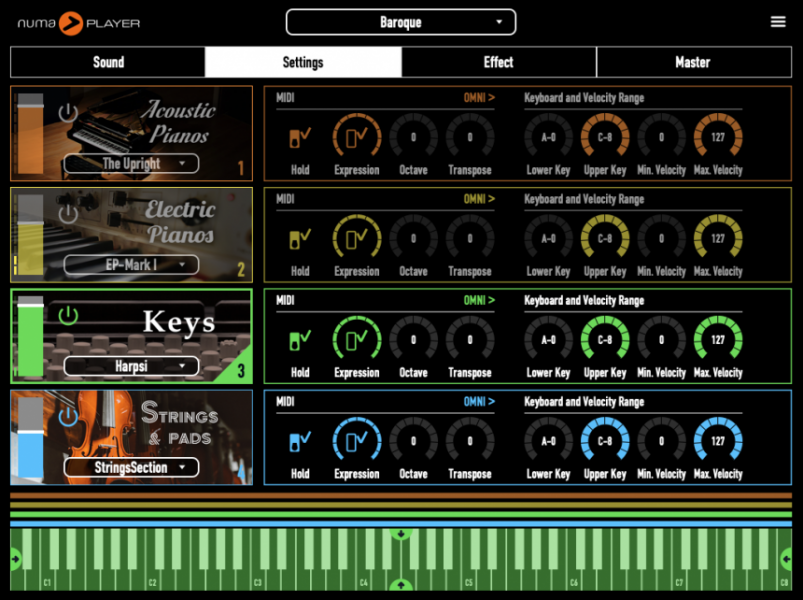The image size is (803, 600).
Task: Toggle power for Strings & Pads slot
Action: coord(68,416)
